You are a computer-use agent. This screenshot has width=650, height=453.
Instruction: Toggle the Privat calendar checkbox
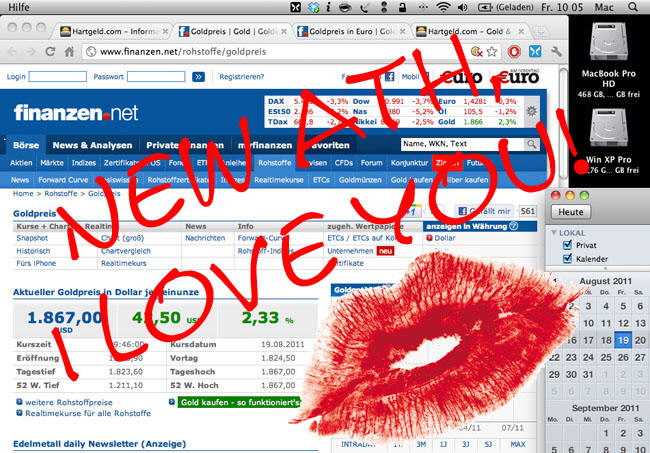tap(568, 245)
